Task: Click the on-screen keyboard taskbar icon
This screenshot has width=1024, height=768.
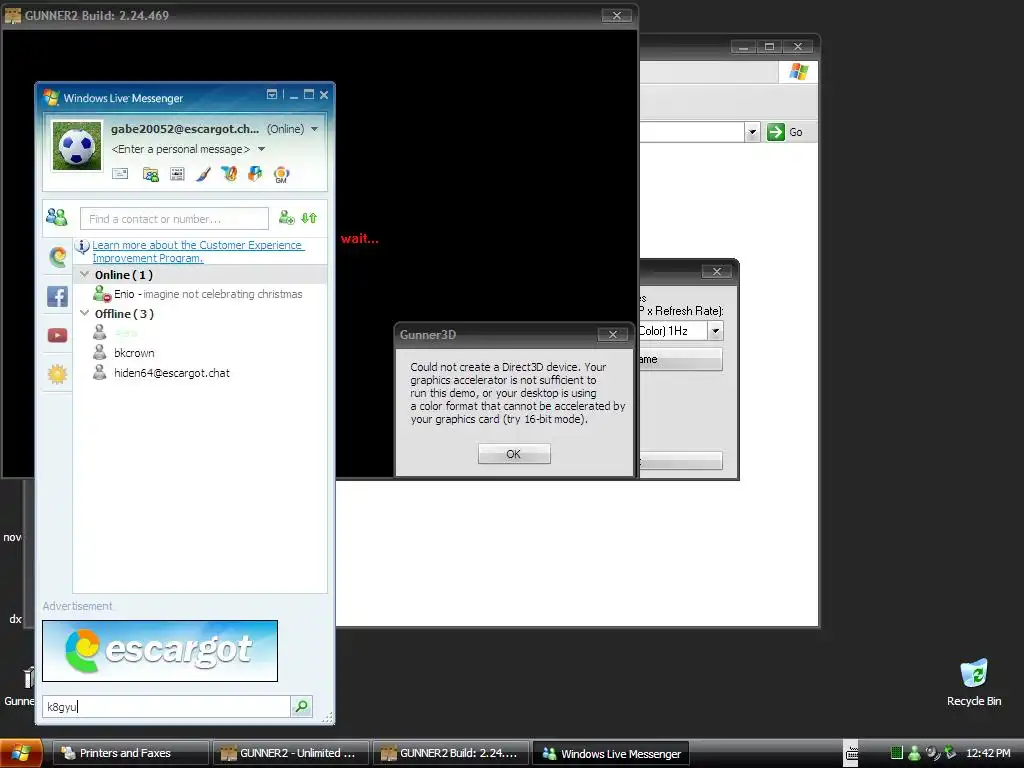Action: [852, 754]
